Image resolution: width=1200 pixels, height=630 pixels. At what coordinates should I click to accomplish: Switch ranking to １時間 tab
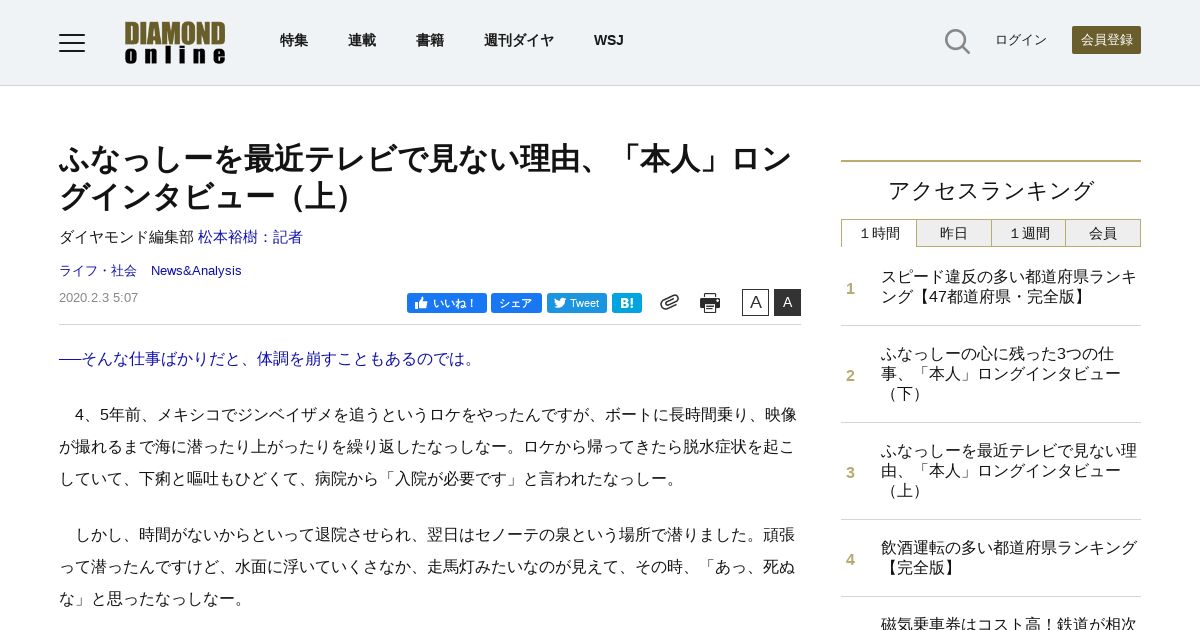coord(879,233)
